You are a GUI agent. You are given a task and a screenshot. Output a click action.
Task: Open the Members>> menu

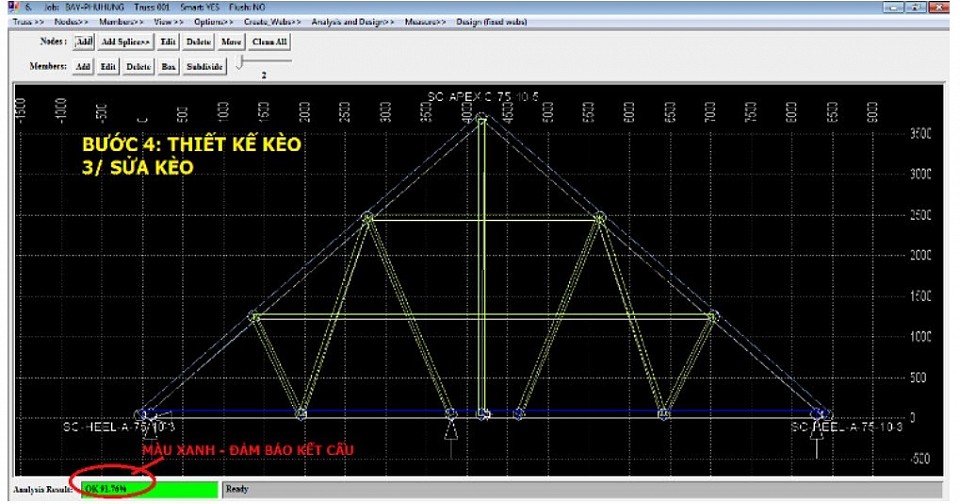tap(119, 20)
